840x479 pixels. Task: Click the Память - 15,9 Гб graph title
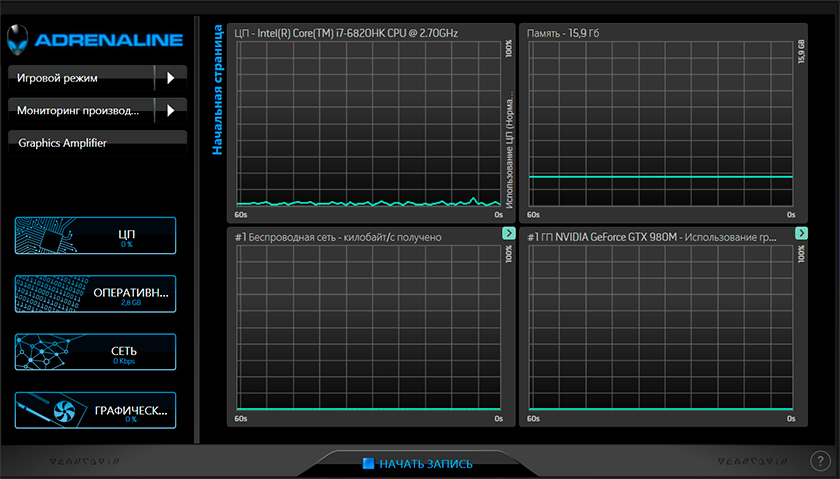pos(562,33)
